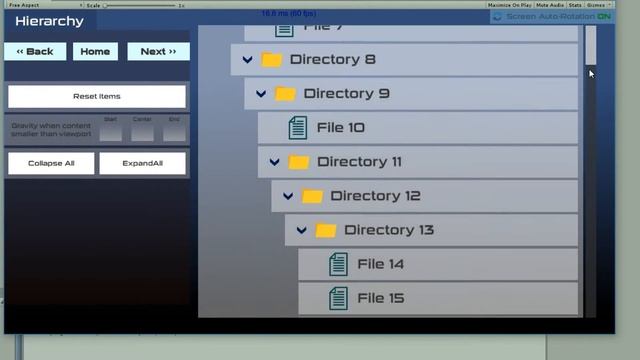The width and height of the screenshot is (640, 360).
Task: Click the vertical scrollbar thumb of the list
Action: (591, 45)
